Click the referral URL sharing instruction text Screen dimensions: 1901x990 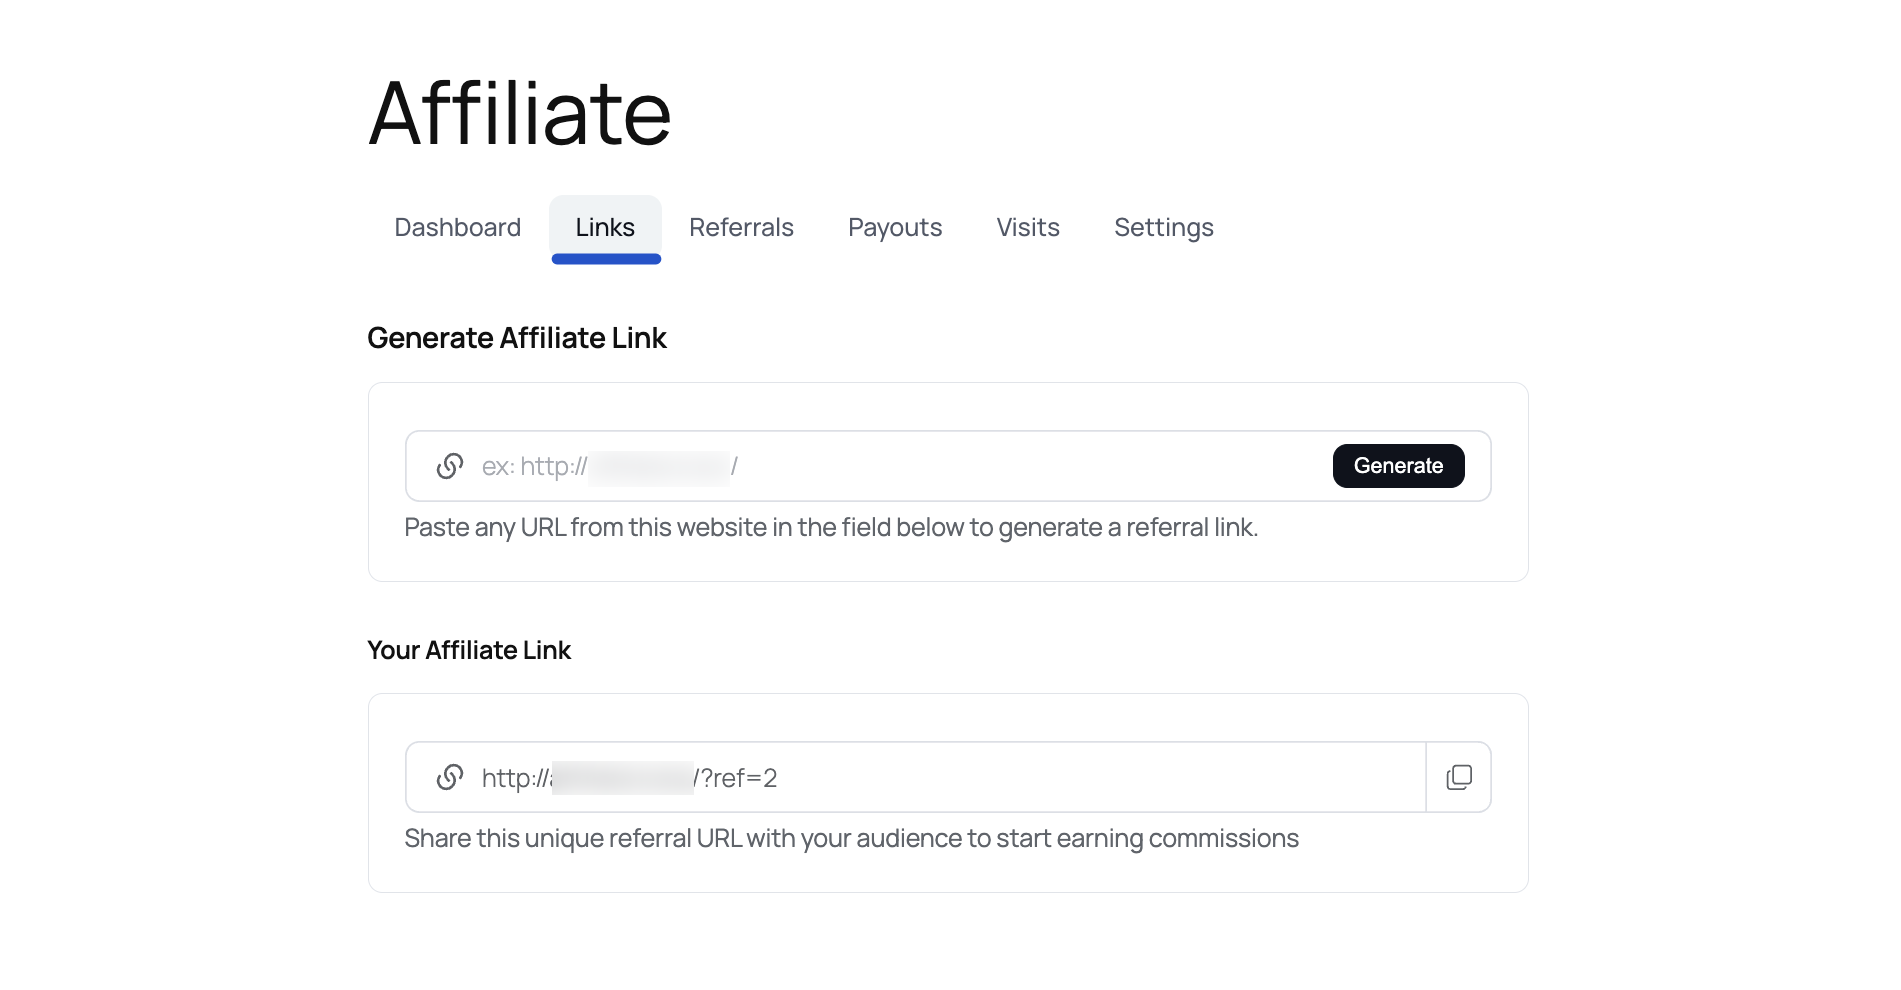coord(851,838)
